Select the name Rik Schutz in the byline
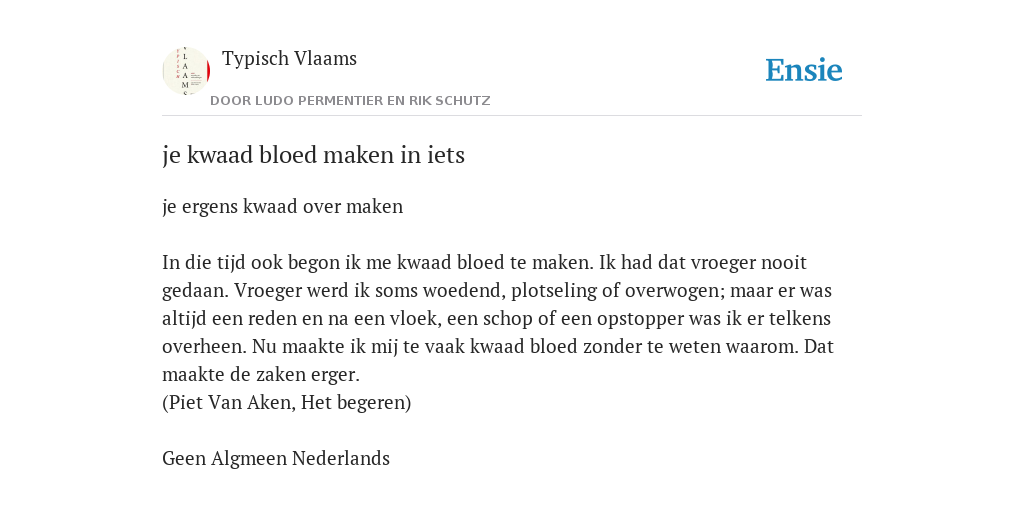This screenshot has width=1024, height=512. click(450, 101)
